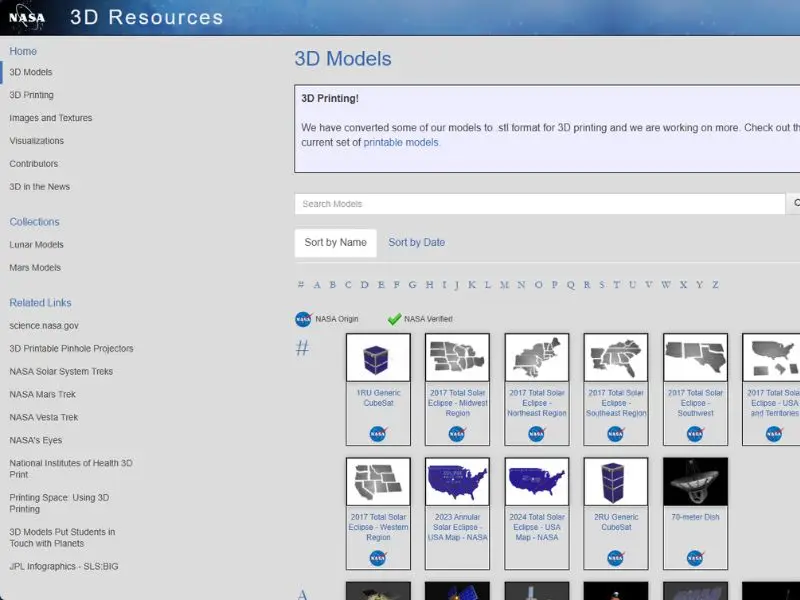Open 3D in the News sidebar item
Screen dimensions: 800x600
pos(39,187)
